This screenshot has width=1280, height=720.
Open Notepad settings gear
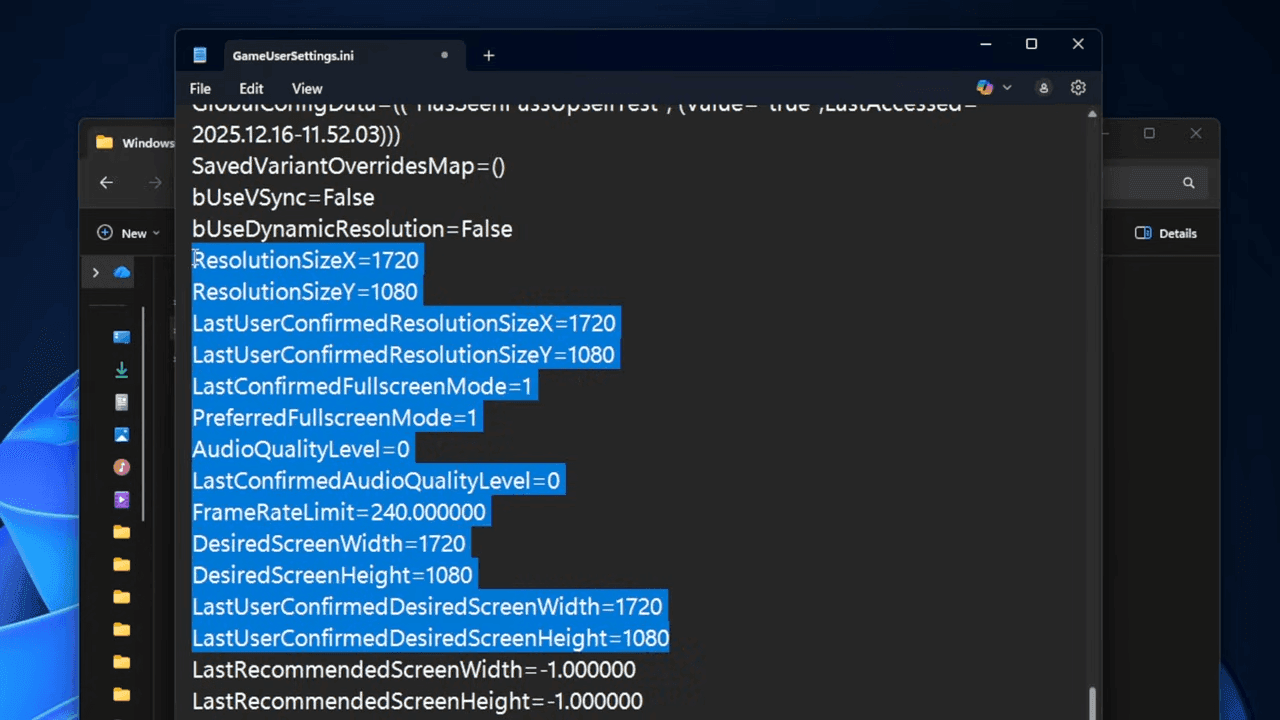(x=1078, y=88)
